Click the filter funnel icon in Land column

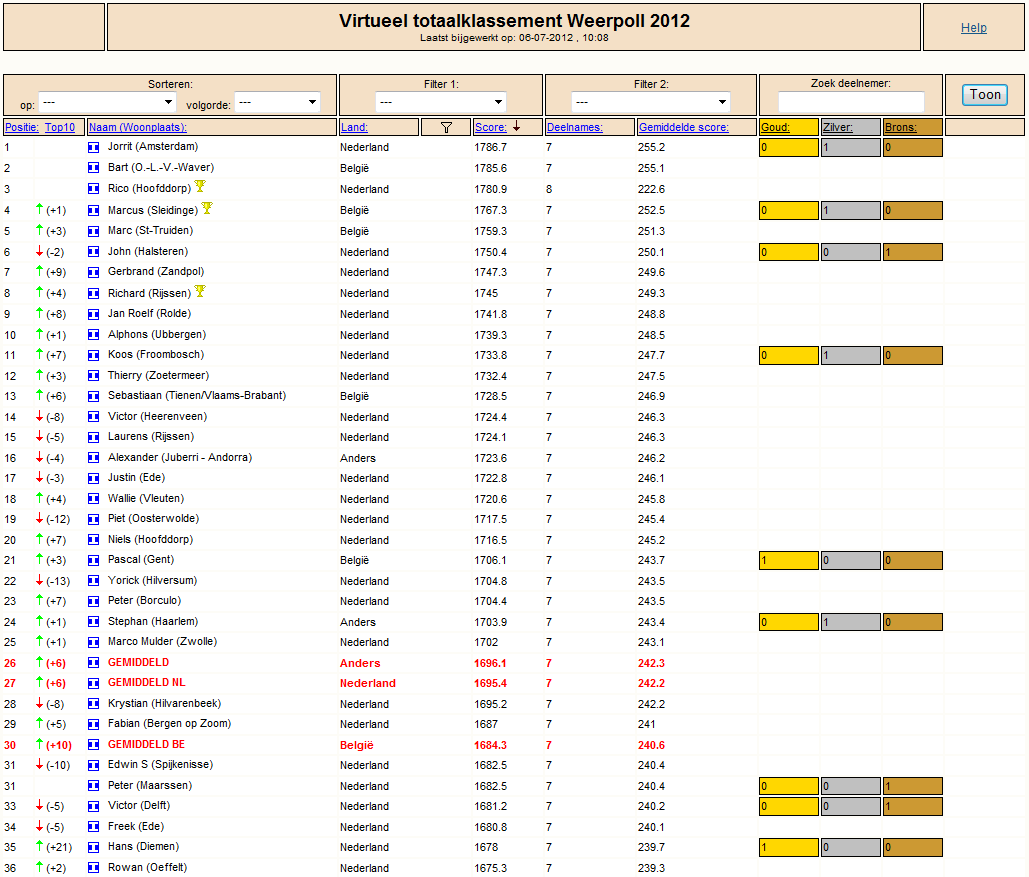pos(446,127)
